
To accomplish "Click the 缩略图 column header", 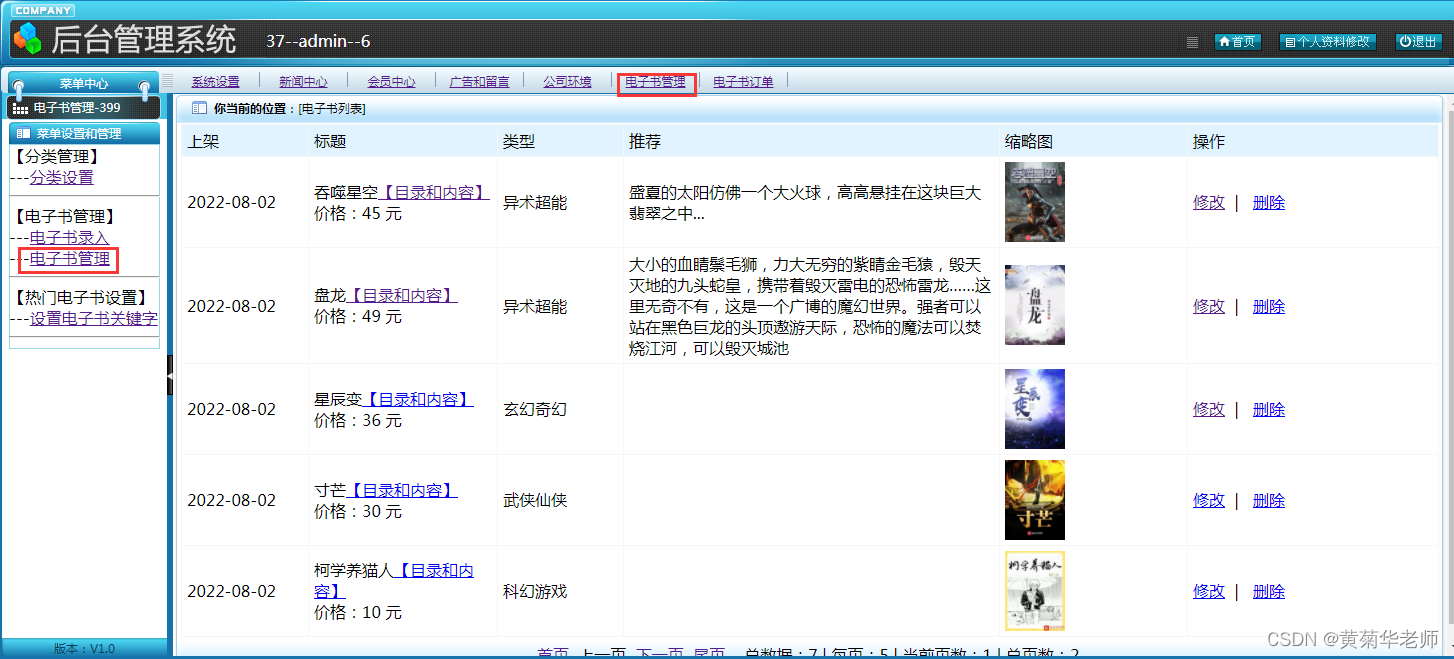I will (x=1029, y=141).
